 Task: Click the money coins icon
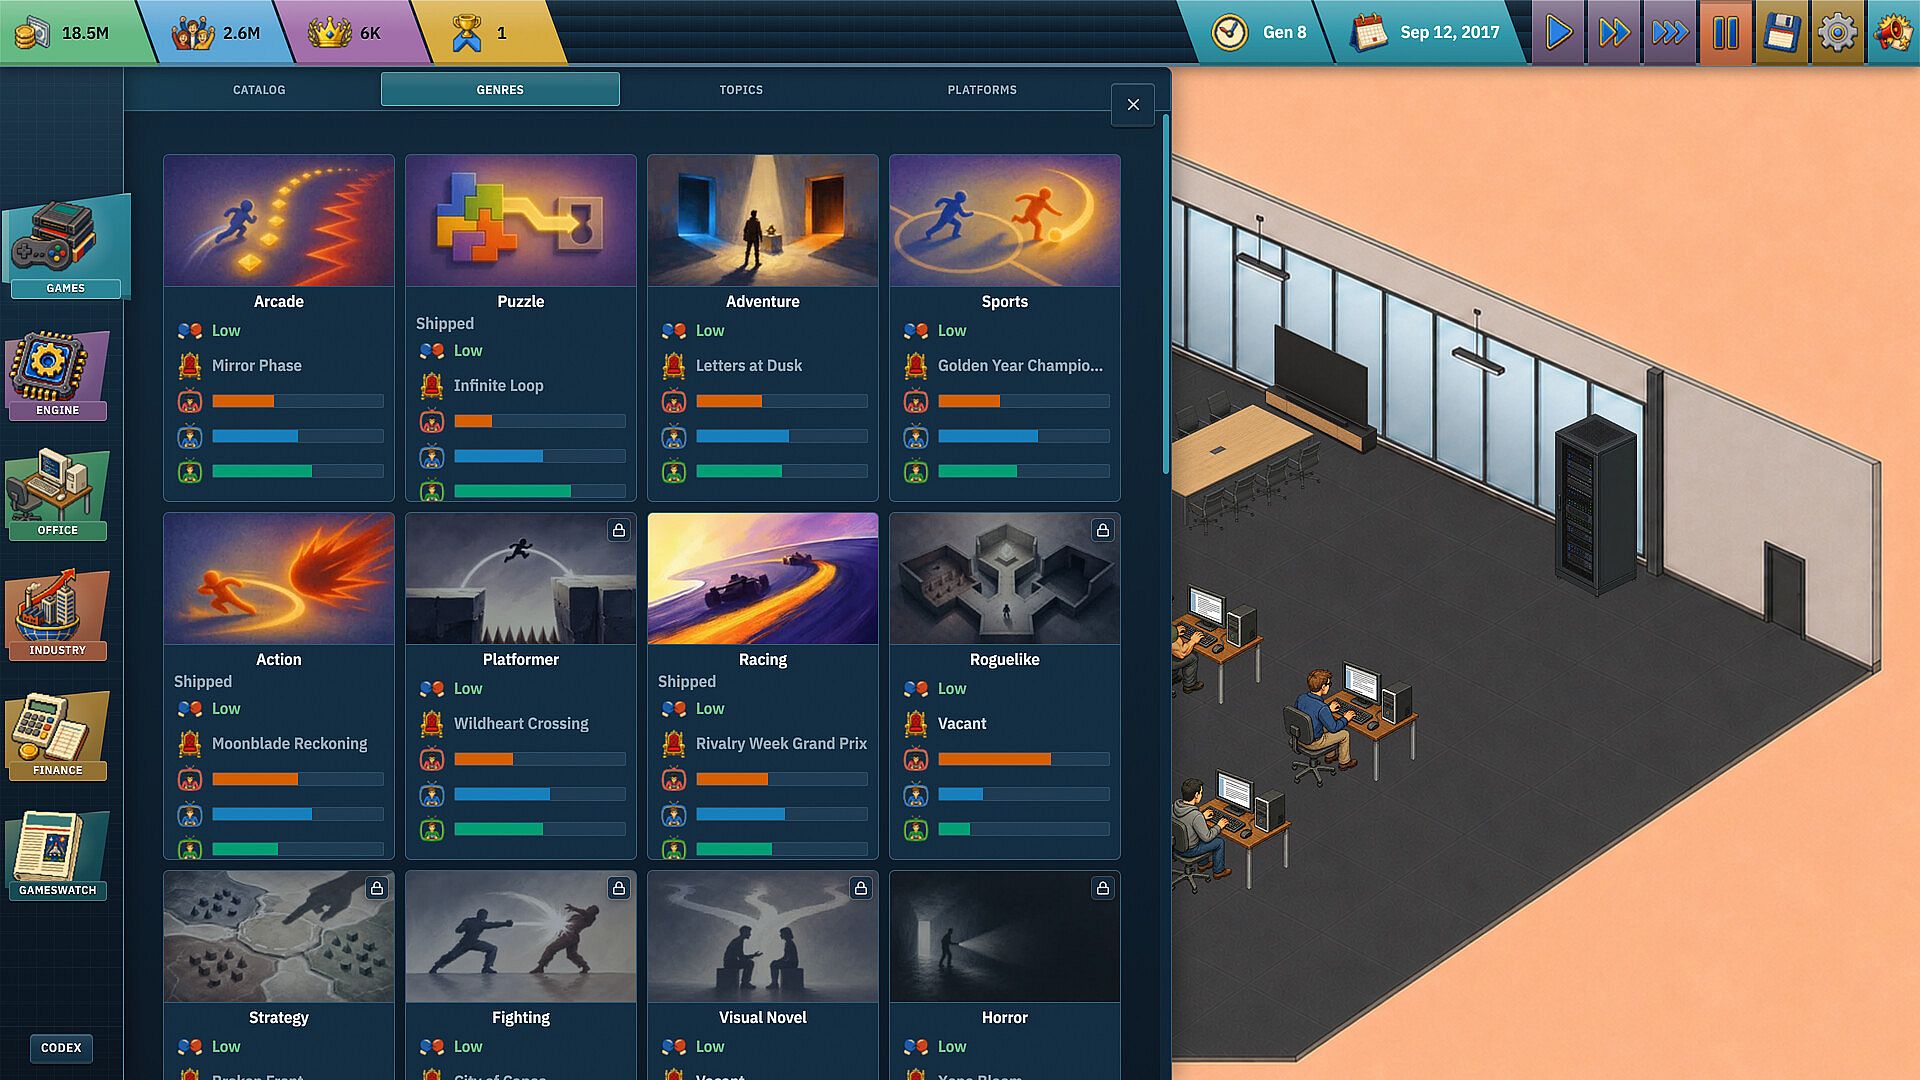tap(32, 33)
